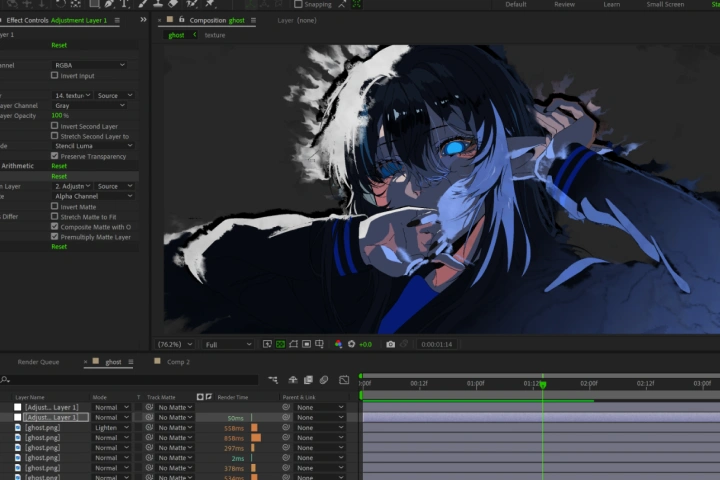Click the current time indicator in timeline
Viewport: 720px width, 480px height.
pyautogui.click(x=543, y=384)
